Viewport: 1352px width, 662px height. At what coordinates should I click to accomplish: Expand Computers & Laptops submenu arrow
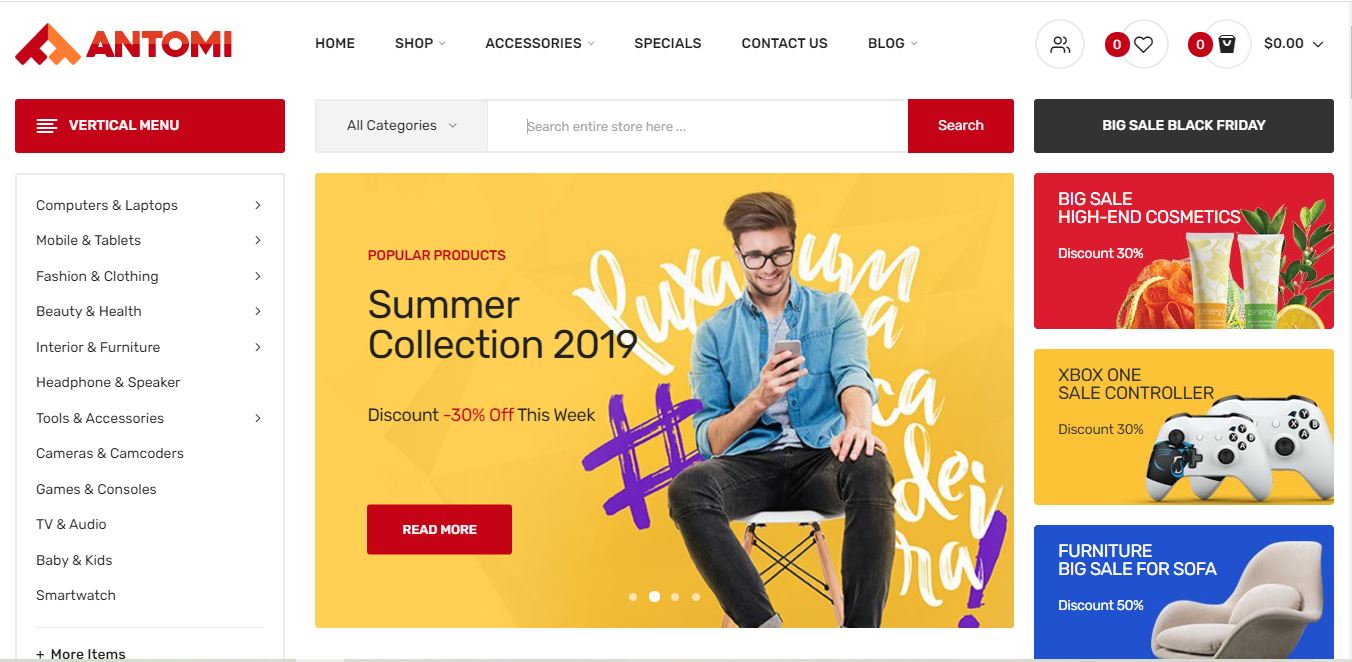click(x=257, y=205)
